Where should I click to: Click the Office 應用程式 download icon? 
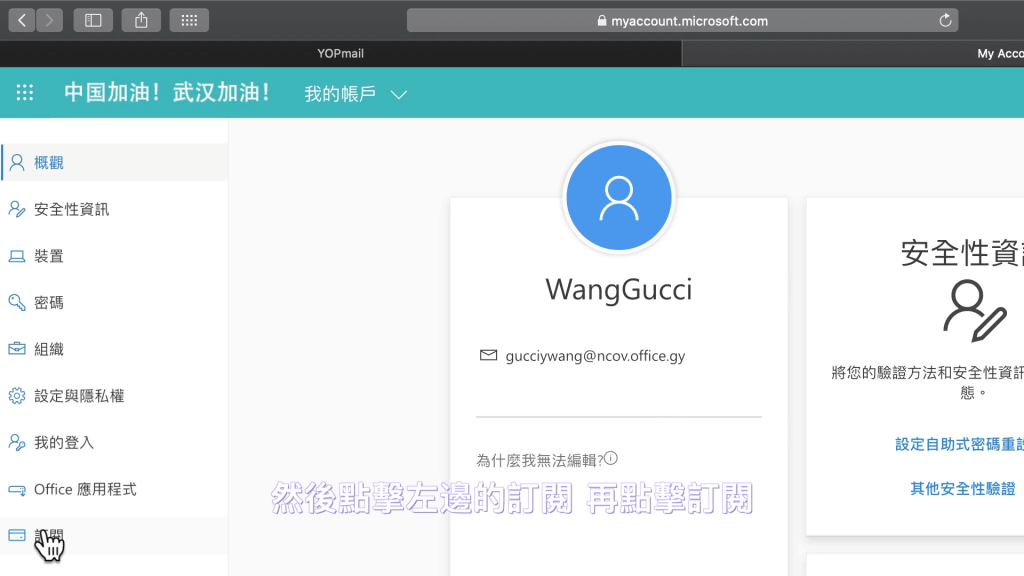[17, 490]
